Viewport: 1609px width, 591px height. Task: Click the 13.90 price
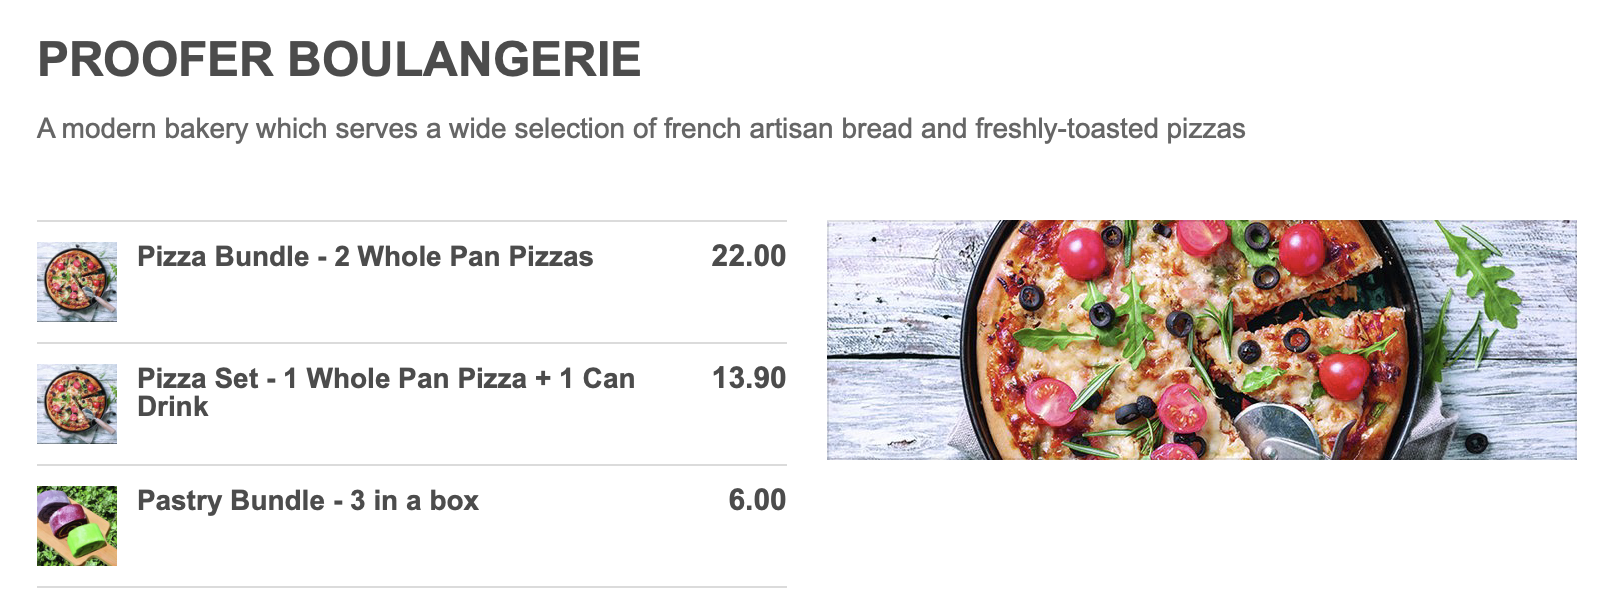pos(748,378)
